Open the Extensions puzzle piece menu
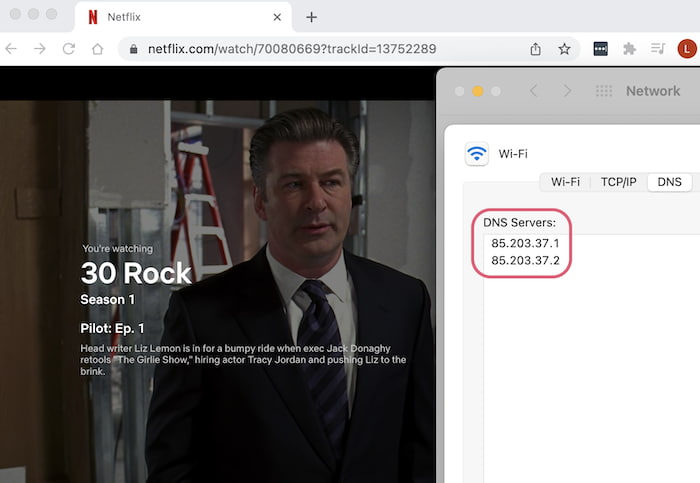This screenshot has width=700, height=483. click(x=629, y=49)
